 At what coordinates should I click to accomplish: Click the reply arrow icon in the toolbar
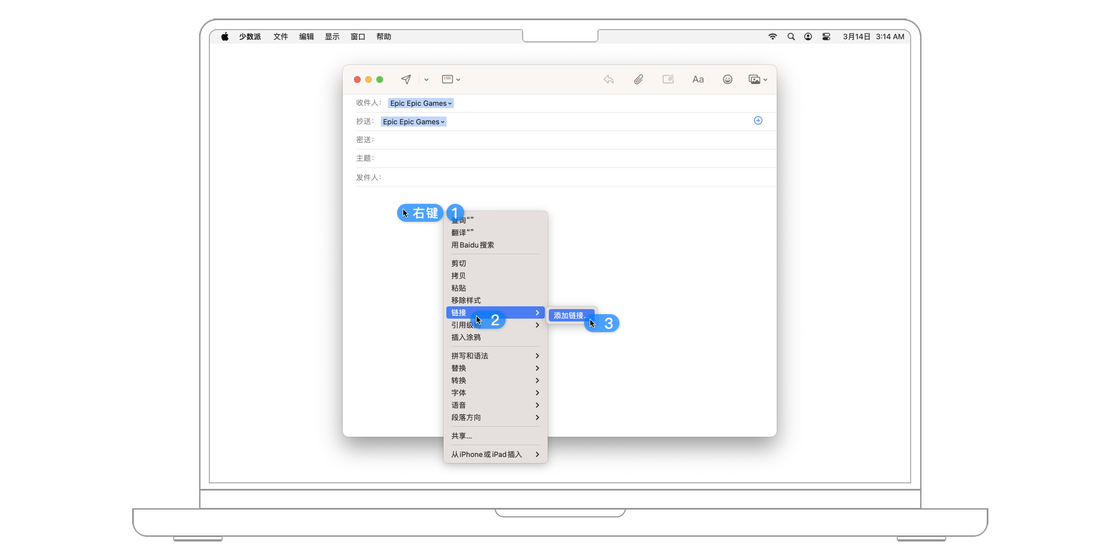[x=609, y=79]
